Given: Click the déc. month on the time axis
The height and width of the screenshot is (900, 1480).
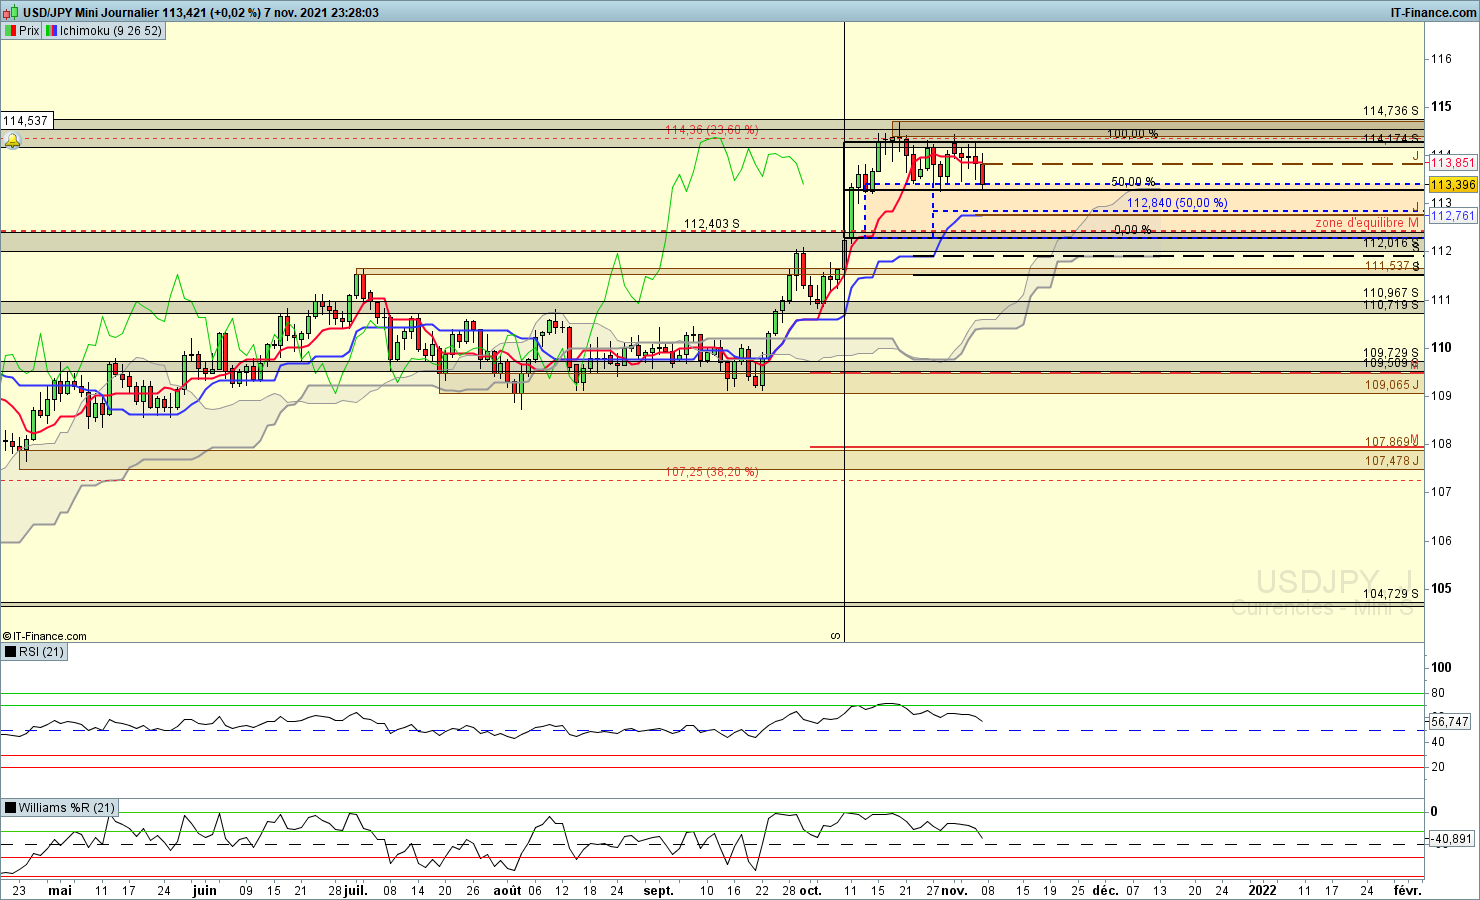Looking at the screenshot, I should (1106, 890).
